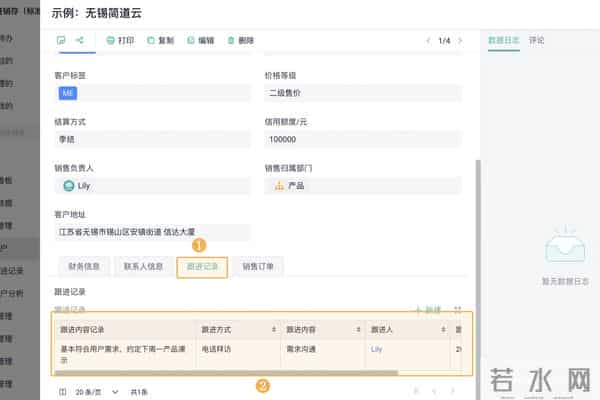This screenshot has height=400, width=600.
Task: Click the customer address field 江苏省无锡市
Action: pyautogui.click(x=152, y=232)
